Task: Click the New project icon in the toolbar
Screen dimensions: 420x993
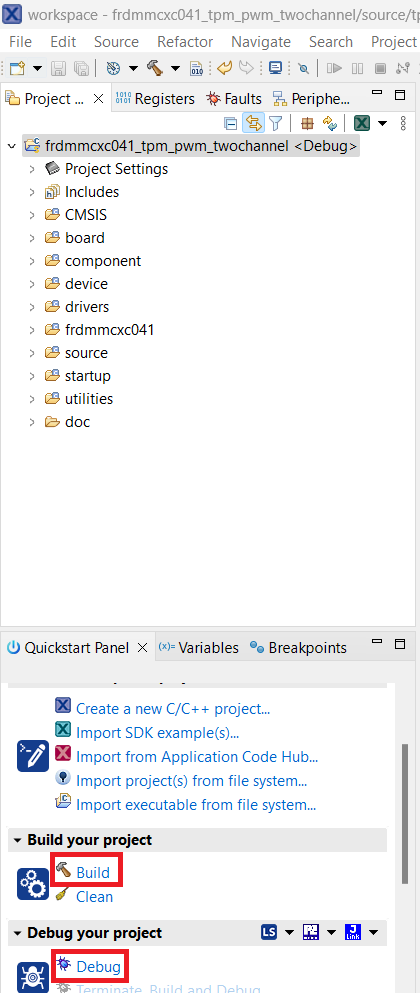Action: click(x=17, y=68)
